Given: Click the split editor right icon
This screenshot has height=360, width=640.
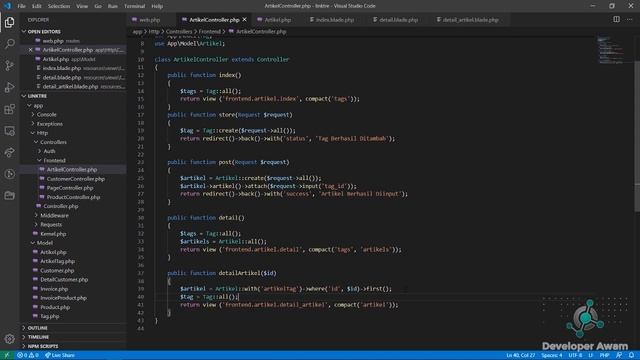Looking at the screenshot, I should [616, 19].
